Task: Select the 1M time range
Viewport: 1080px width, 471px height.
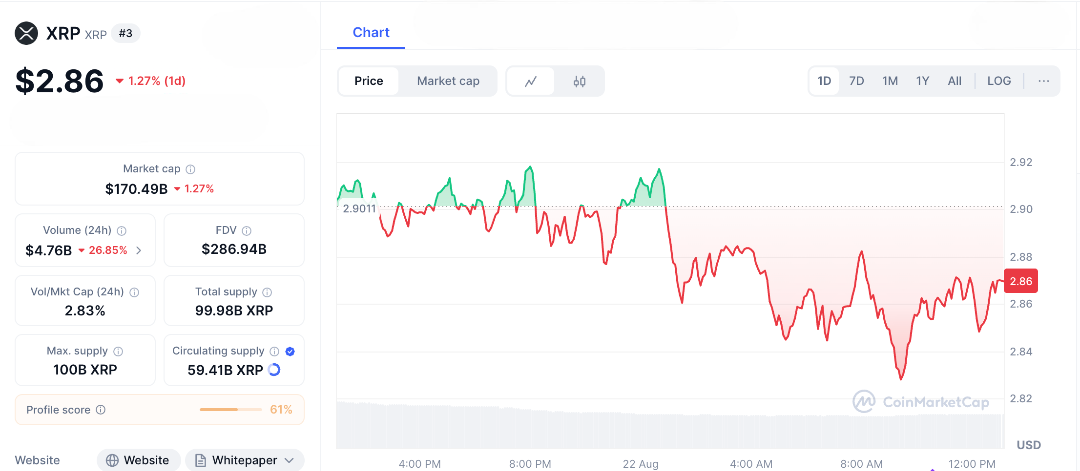Action: coord(890,81)
